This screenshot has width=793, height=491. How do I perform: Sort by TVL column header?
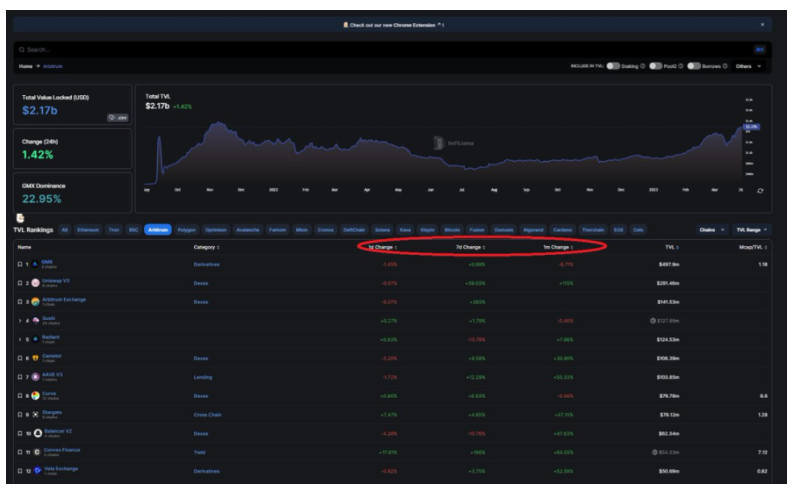pos(671,247)
